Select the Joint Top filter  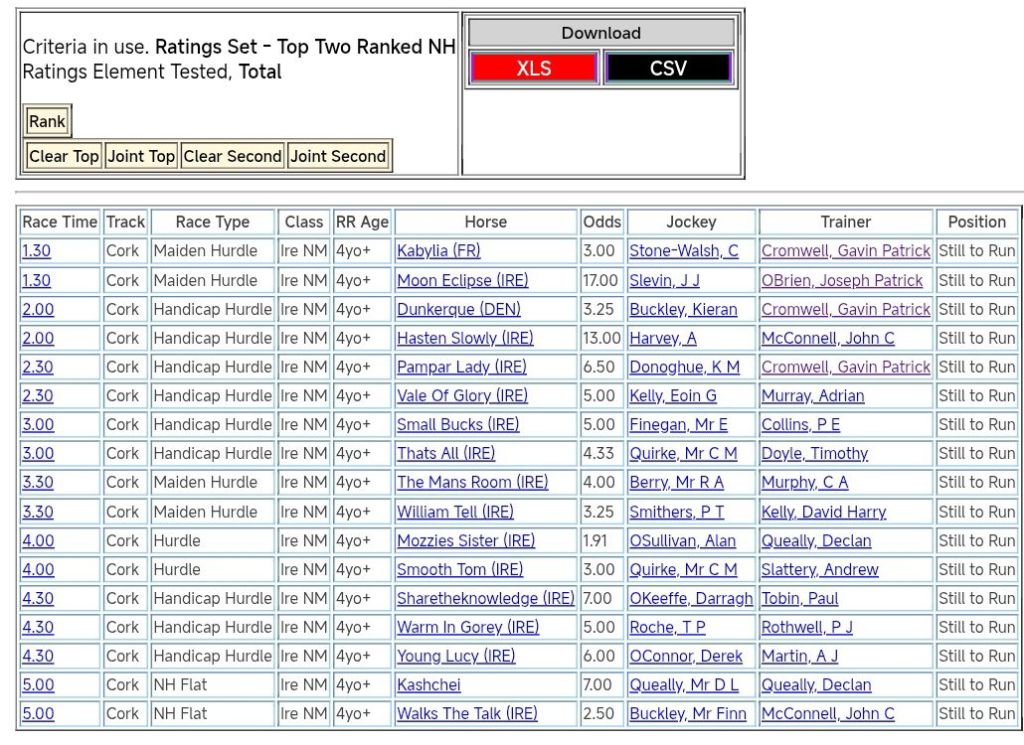(x=141, y=156)
